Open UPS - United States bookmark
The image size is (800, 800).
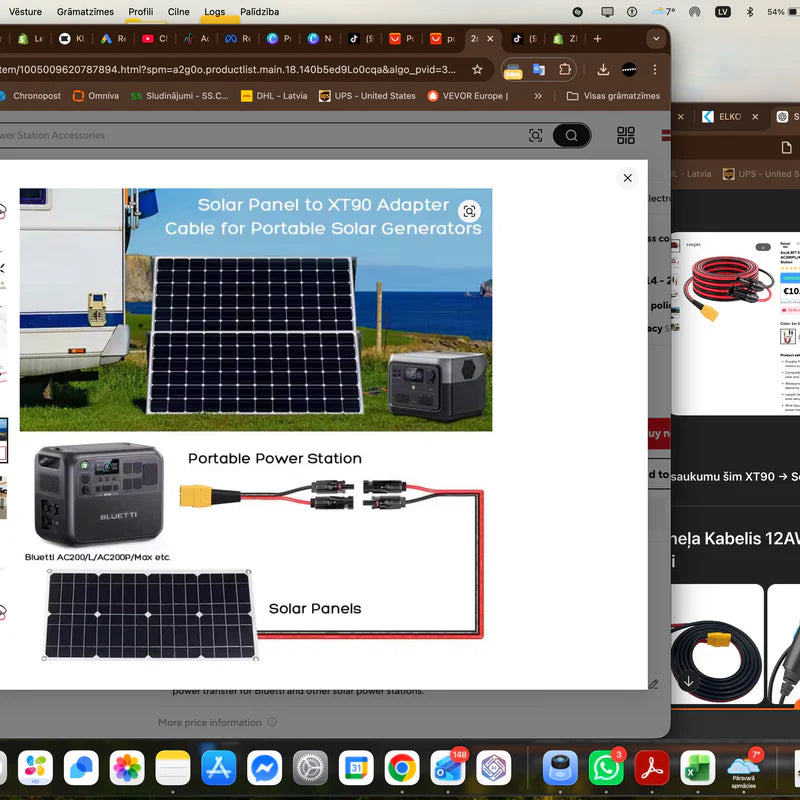[367, 96]
